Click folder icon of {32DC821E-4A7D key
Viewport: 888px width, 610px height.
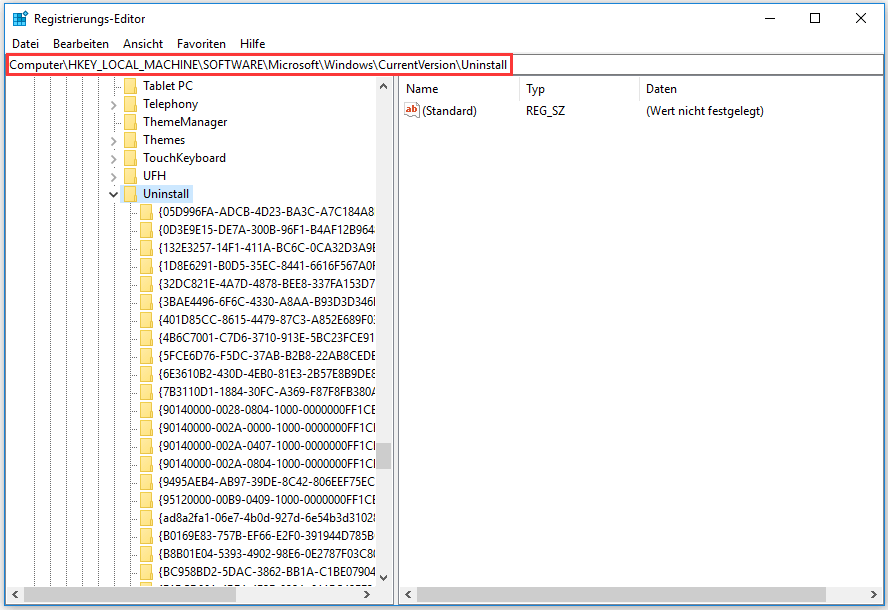click(146, 284)
